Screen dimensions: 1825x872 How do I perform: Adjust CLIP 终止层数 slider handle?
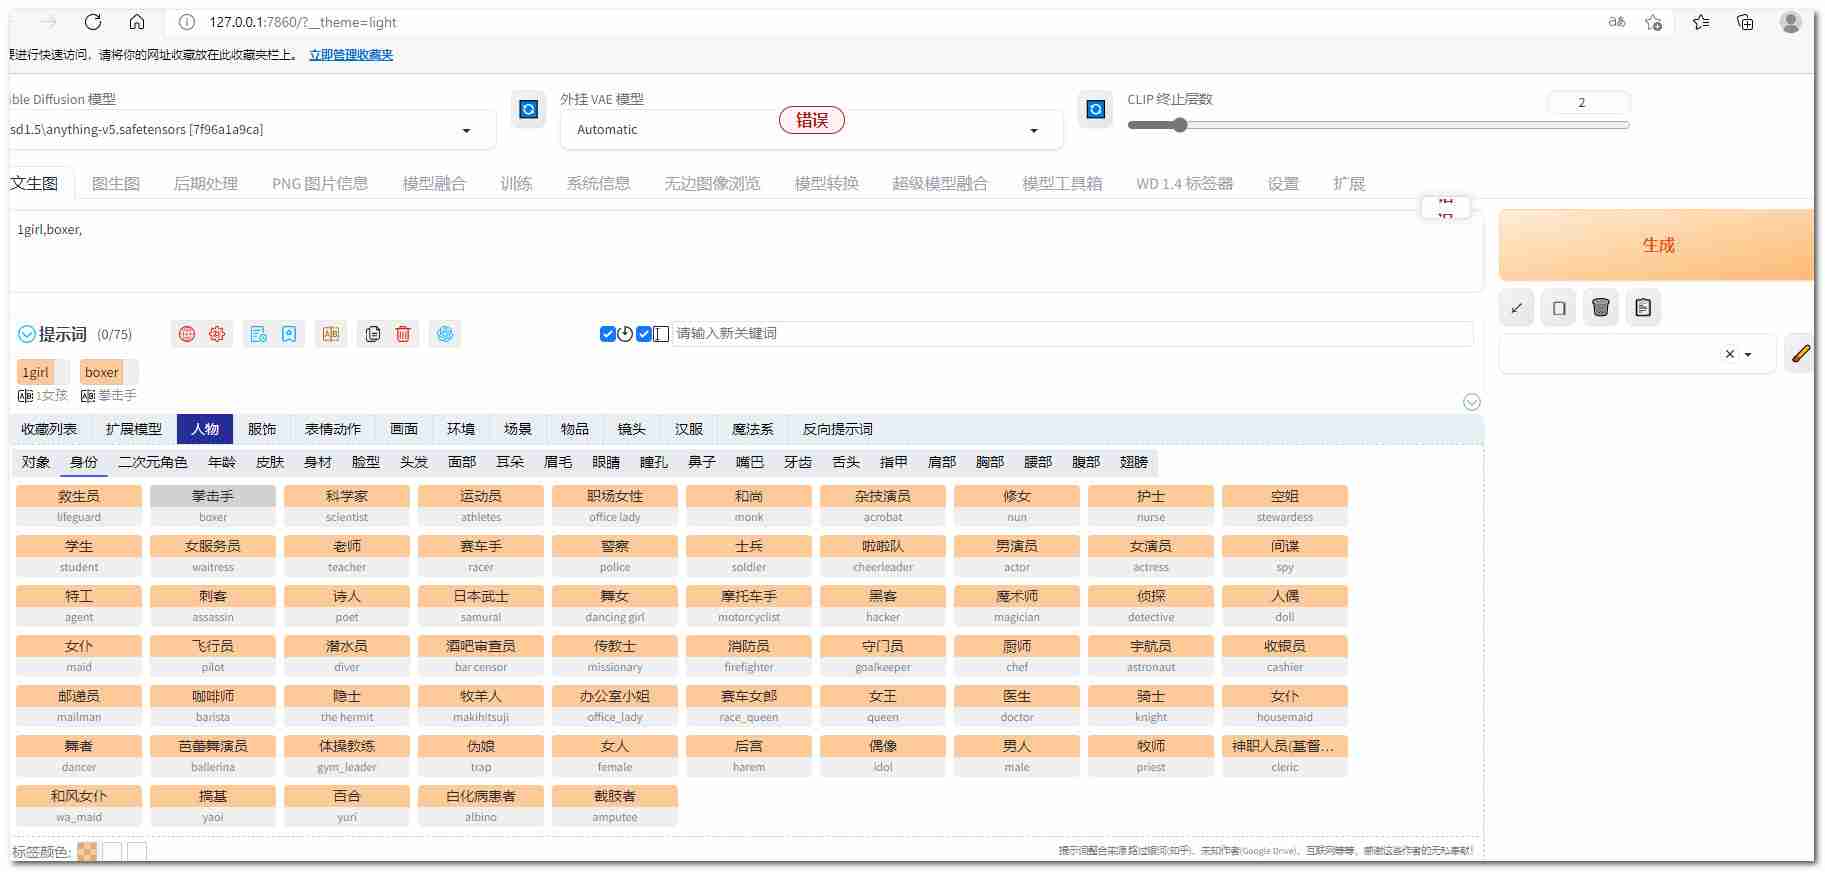(1180, 125)
